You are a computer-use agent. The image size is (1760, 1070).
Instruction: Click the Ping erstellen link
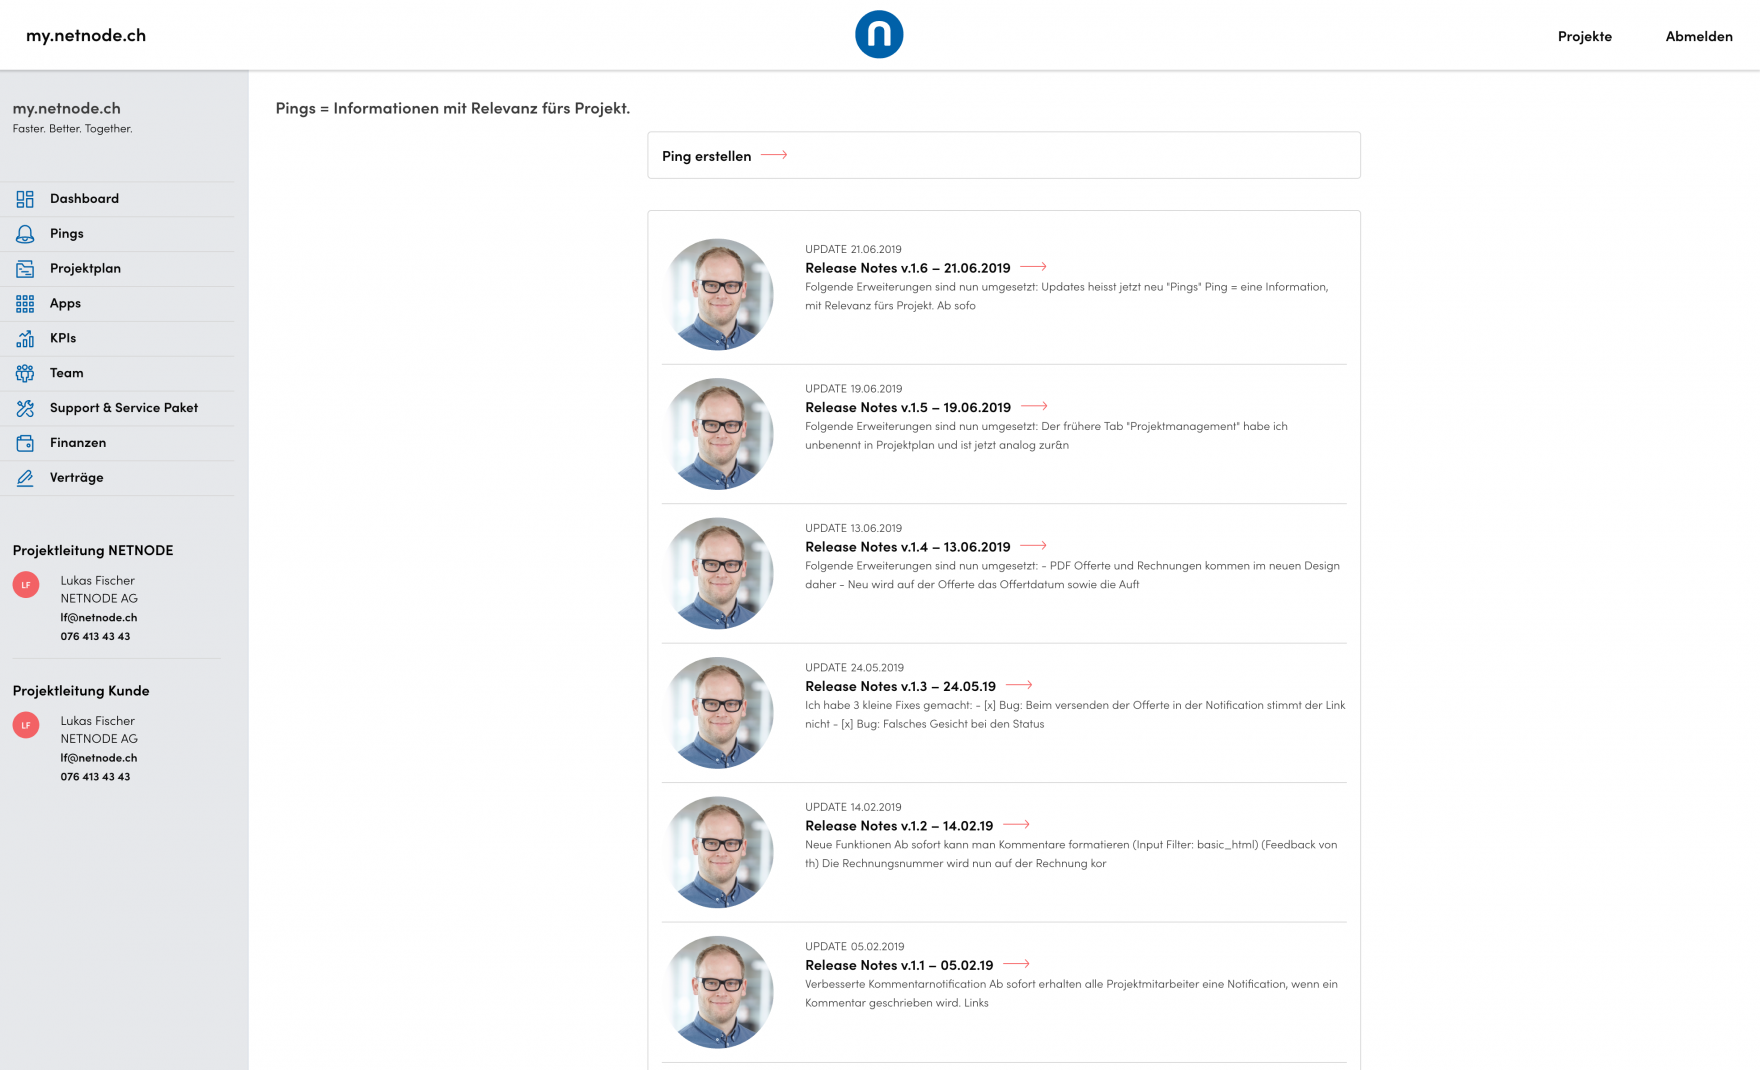(706, 156)
